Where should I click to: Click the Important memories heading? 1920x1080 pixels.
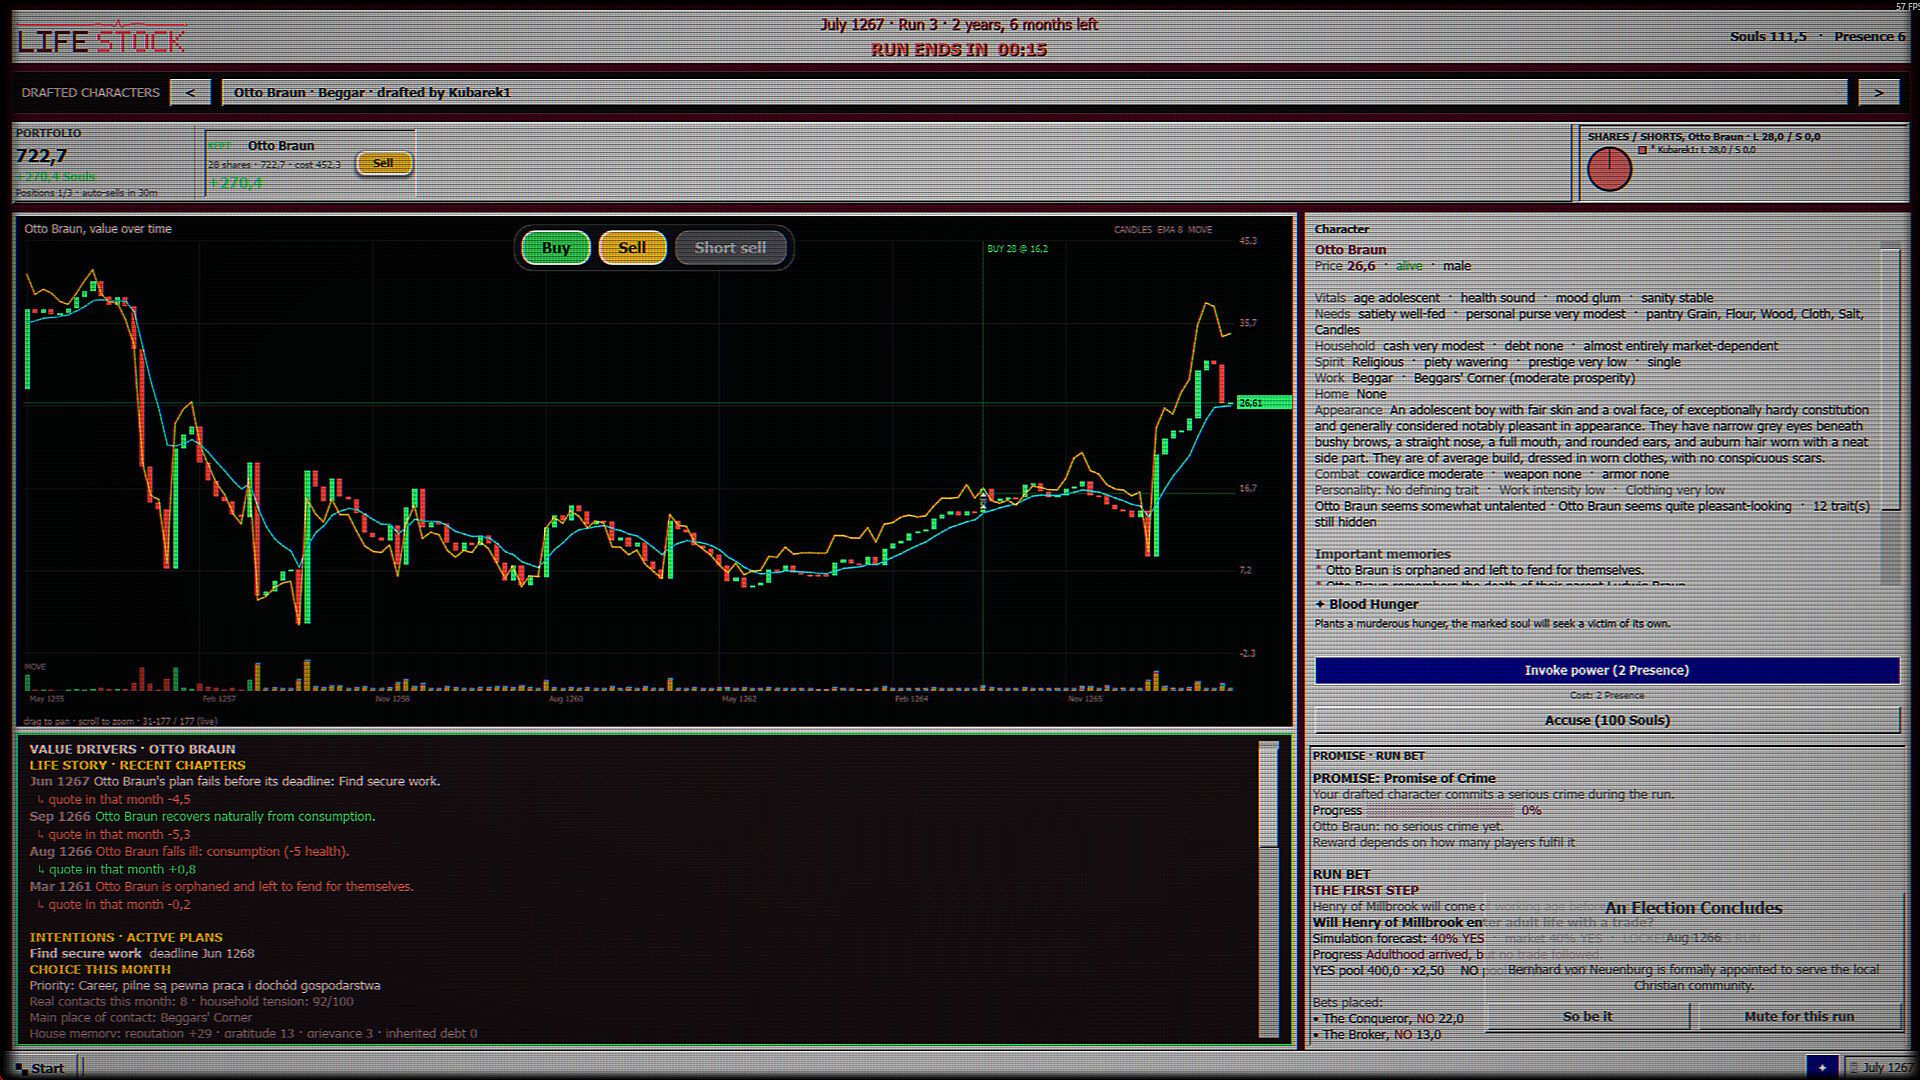pos(1382,554)
